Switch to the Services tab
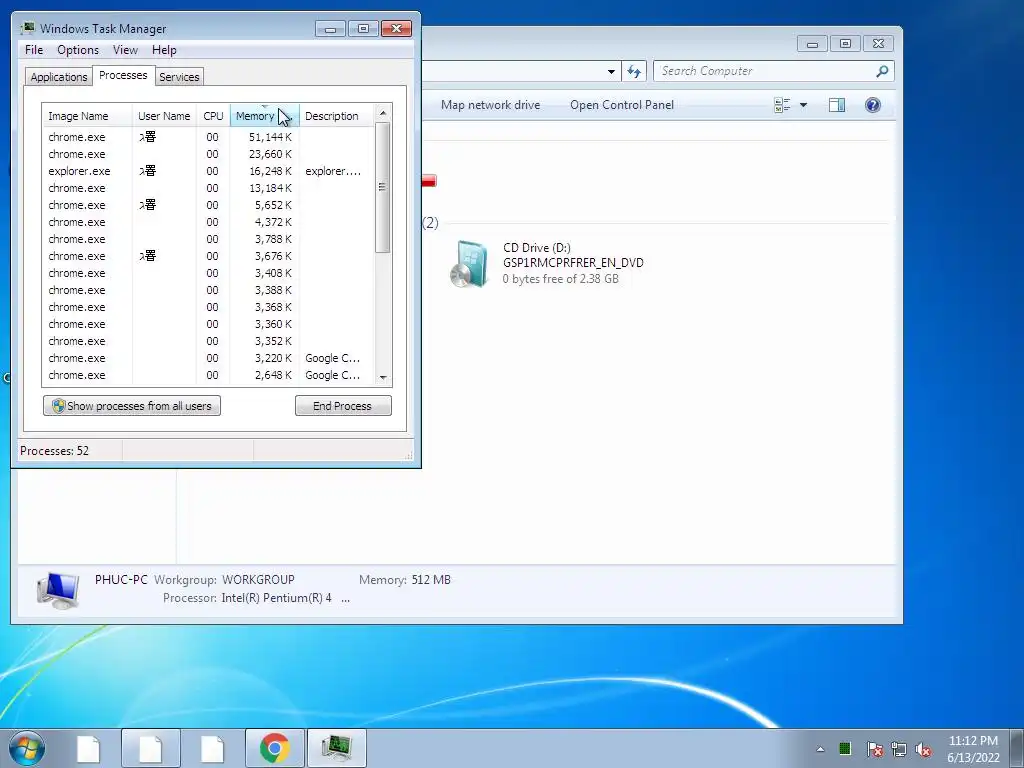This screenshot has width=1024, height=768. 179,77
